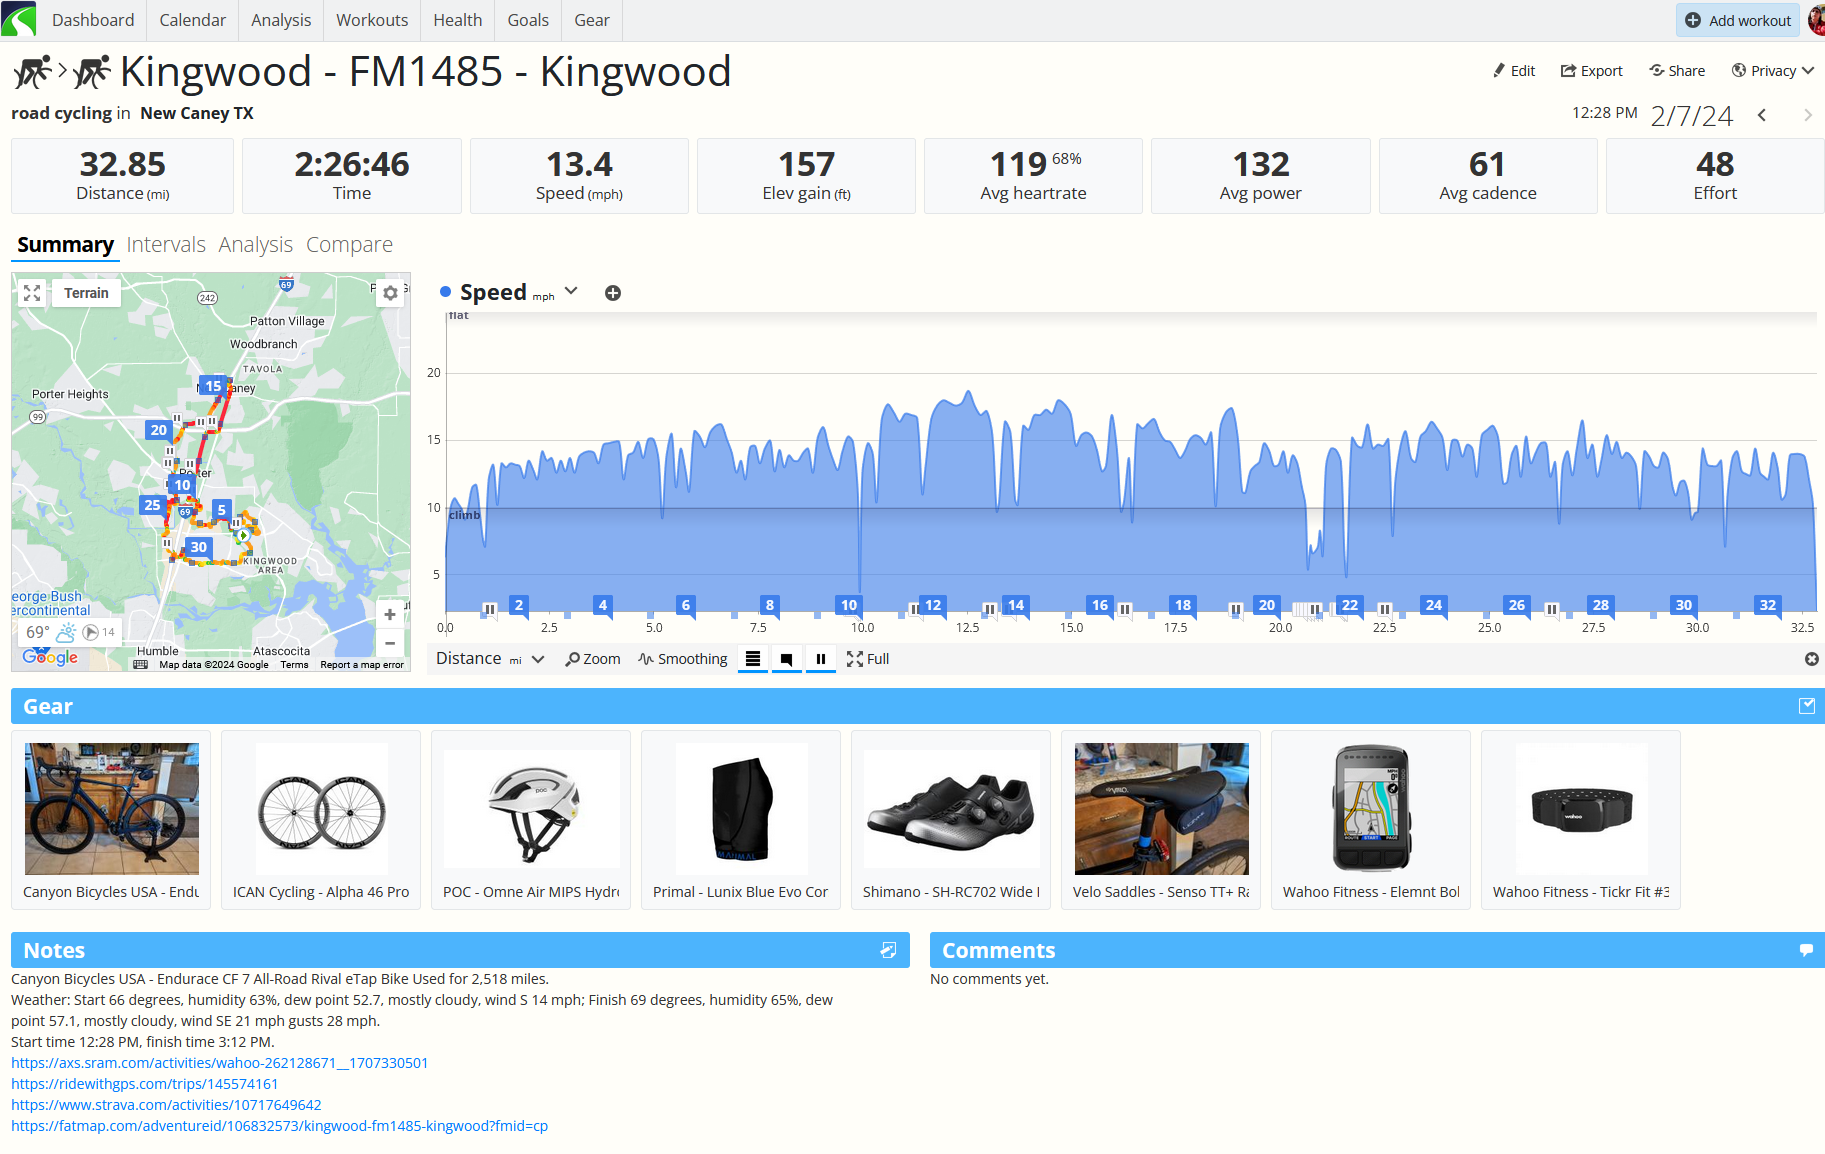Go to next workout arrow

tap(1808, 115)
